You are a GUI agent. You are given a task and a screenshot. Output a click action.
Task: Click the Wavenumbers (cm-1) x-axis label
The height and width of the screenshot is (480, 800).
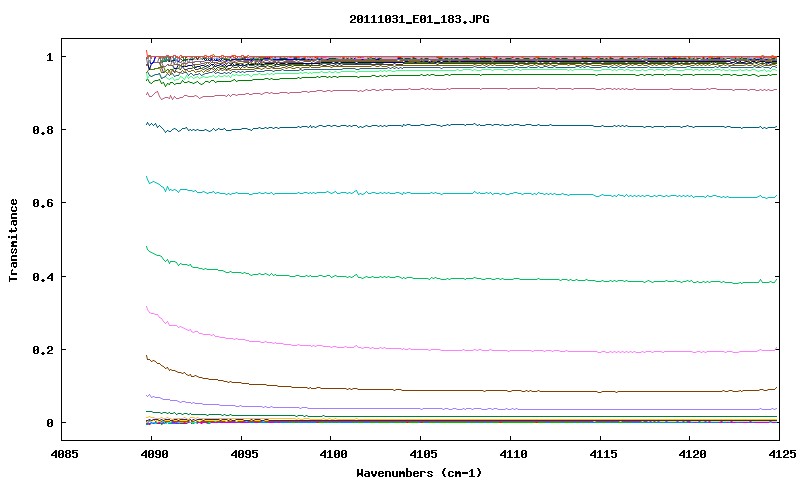(419, 473)
